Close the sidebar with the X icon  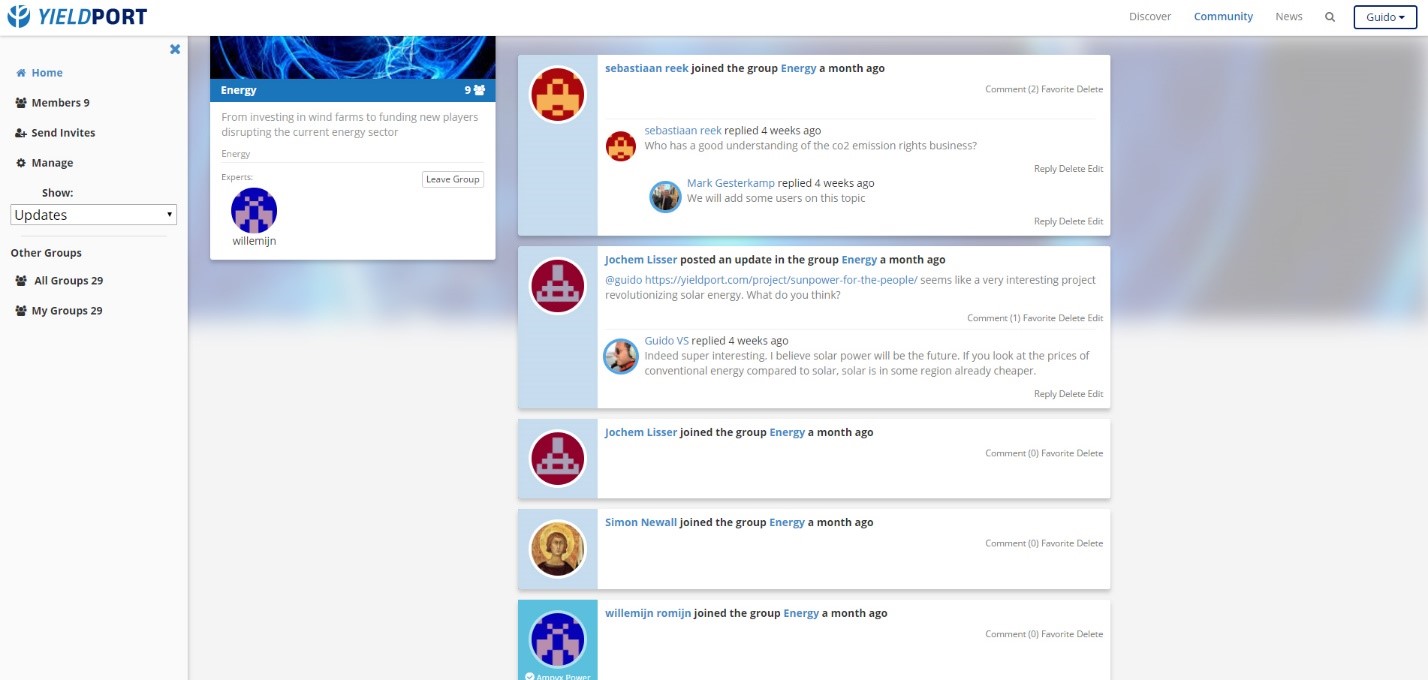(175, 49)
